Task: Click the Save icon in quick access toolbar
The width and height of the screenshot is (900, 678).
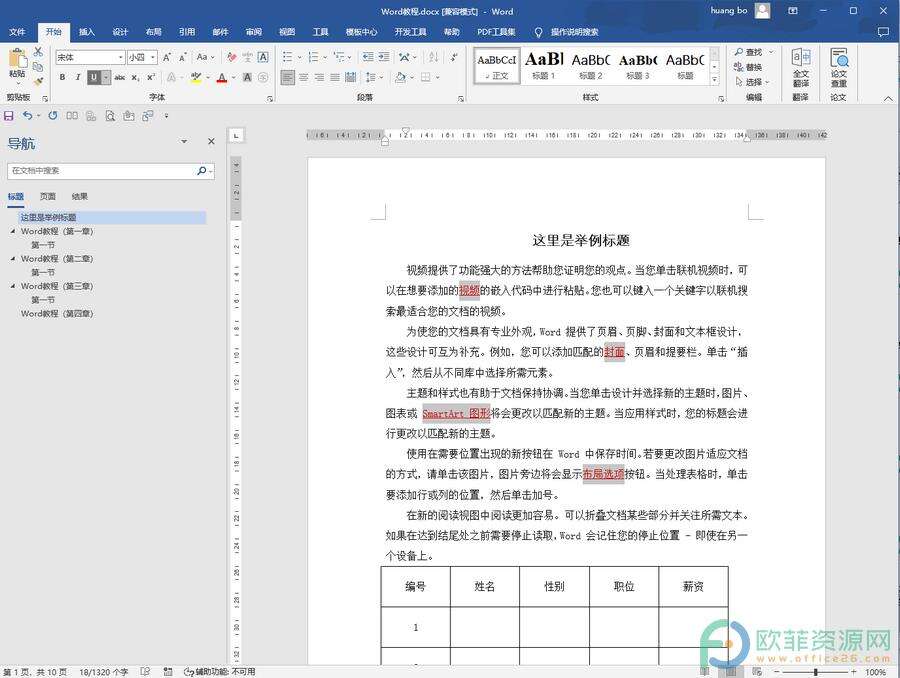Action: (x=9, y=116)
